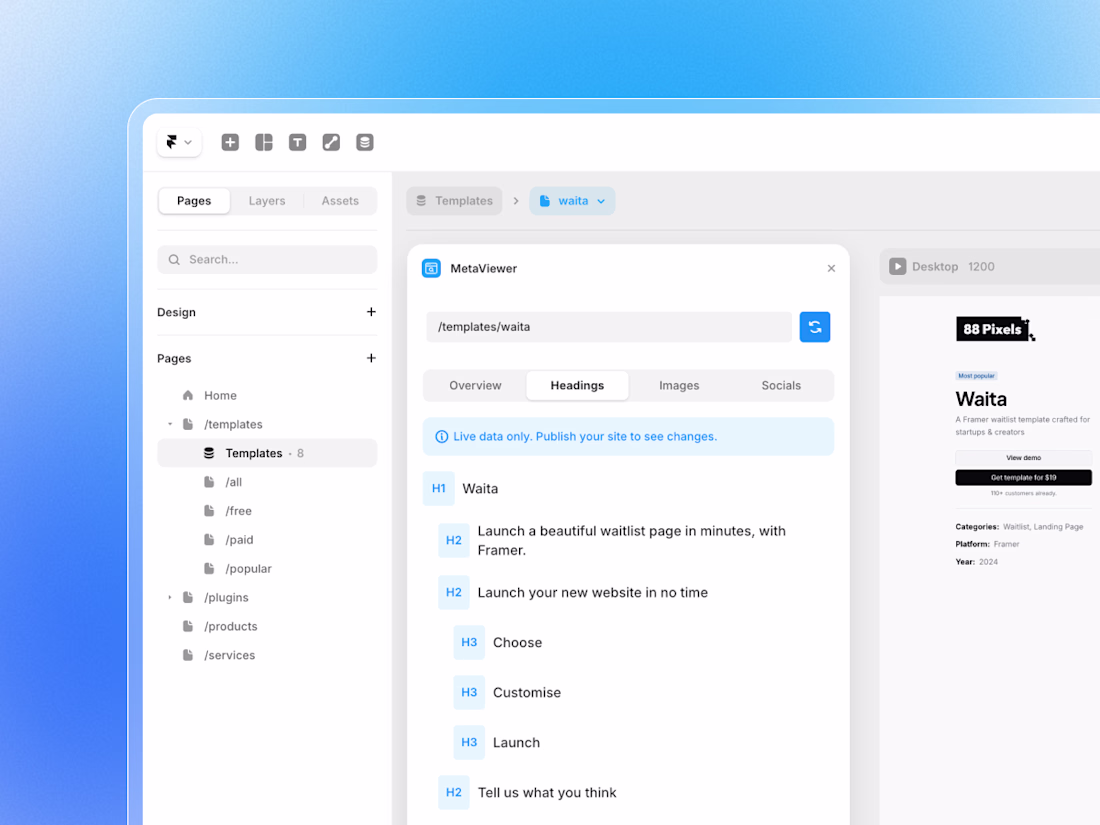The height and width of the screenshot is (825, 1100).
Task: Click the 'Tell us what you think' heading
Action: click(x=547, y=793)
